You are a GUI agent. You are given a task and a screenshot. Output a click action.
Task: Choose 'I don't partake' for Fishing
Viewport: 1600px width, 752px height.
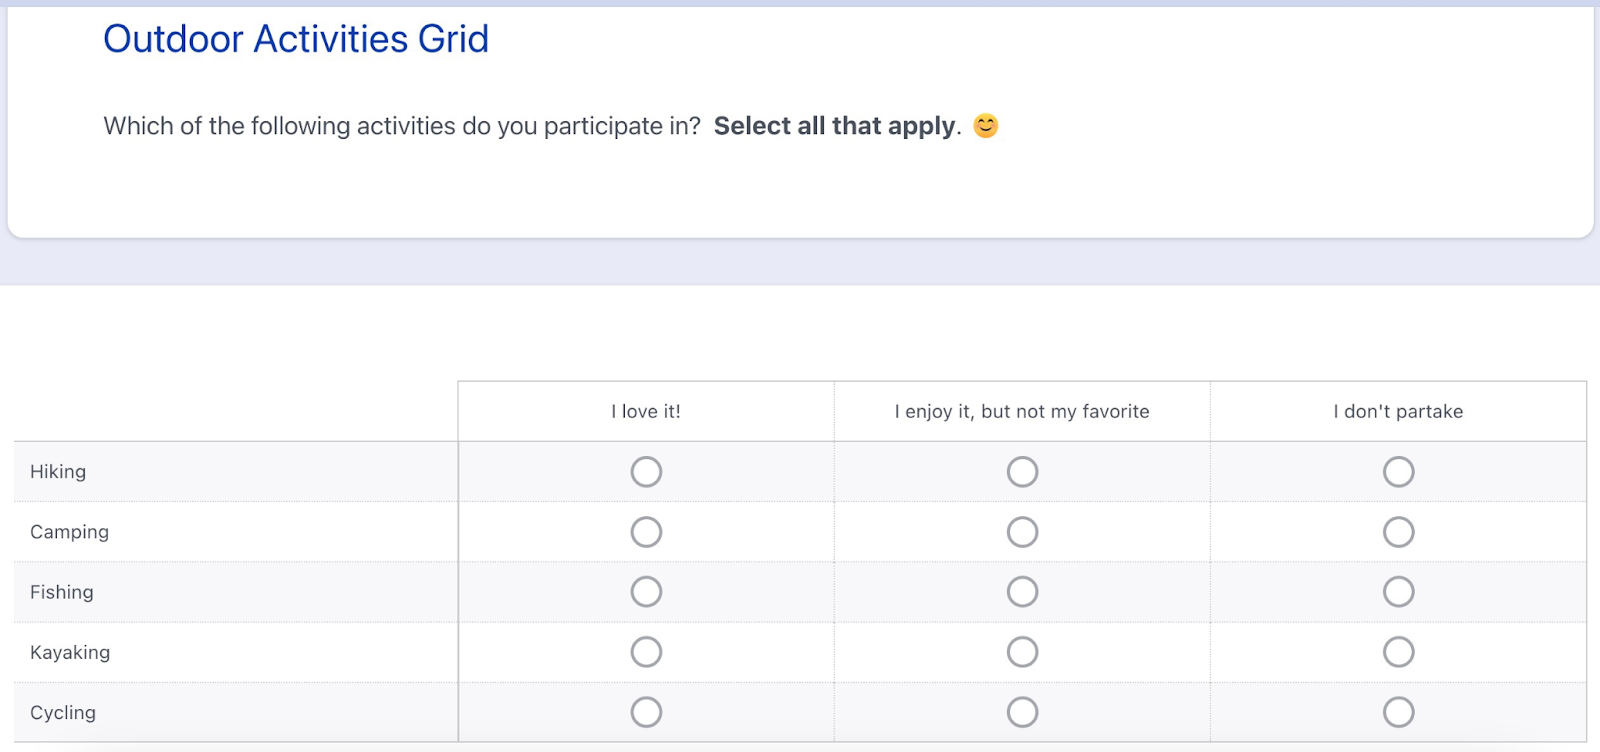point(1398,592)
